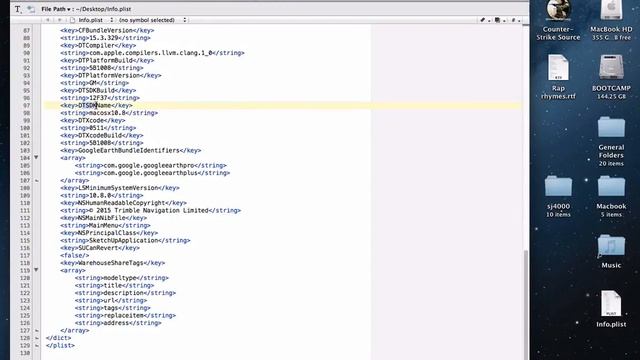Screen dimensions: 640x360
Task: Click the fold end marker at line 107
Action: point(36,180)
